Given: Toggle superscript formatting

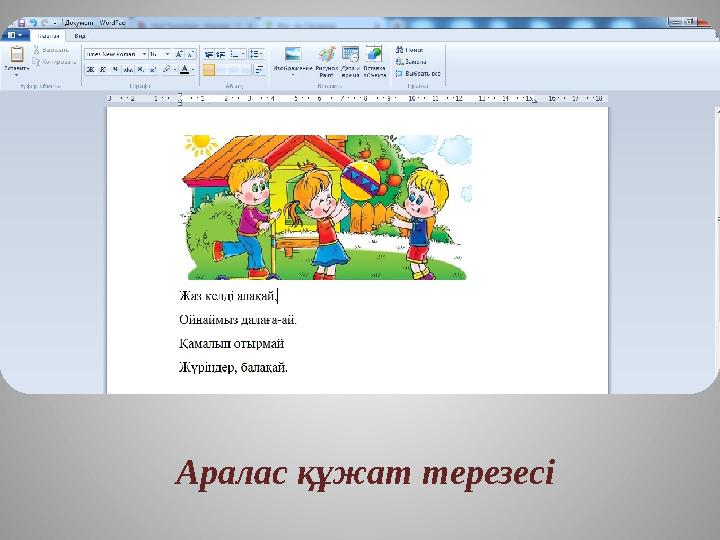Looking at the screenshot, I should [x=153, y=69].
